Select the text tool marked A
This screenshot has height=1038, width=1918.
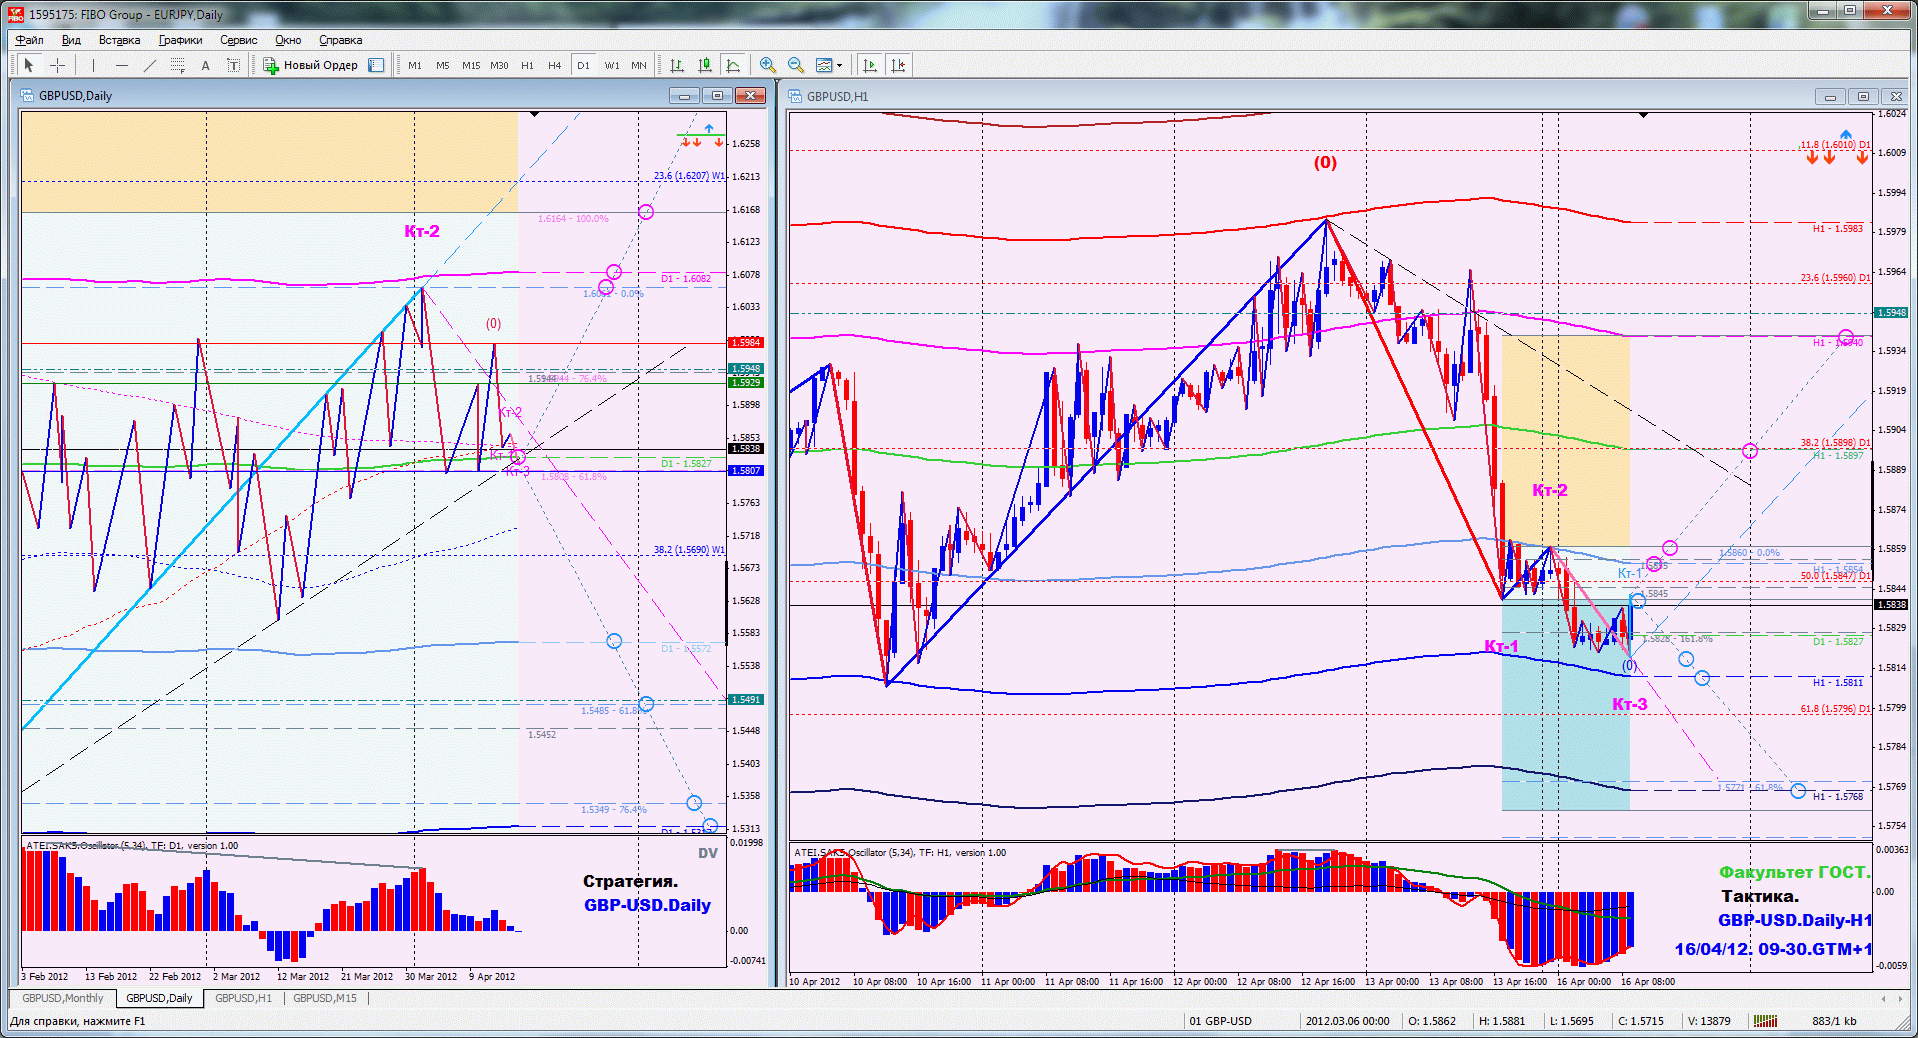[205, 65]
